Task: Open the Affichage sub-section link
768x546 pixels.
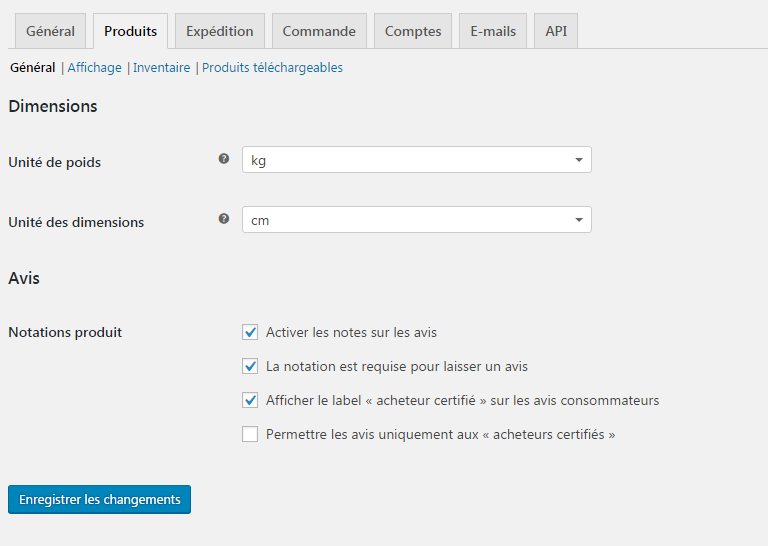Action: click(94, 68)
